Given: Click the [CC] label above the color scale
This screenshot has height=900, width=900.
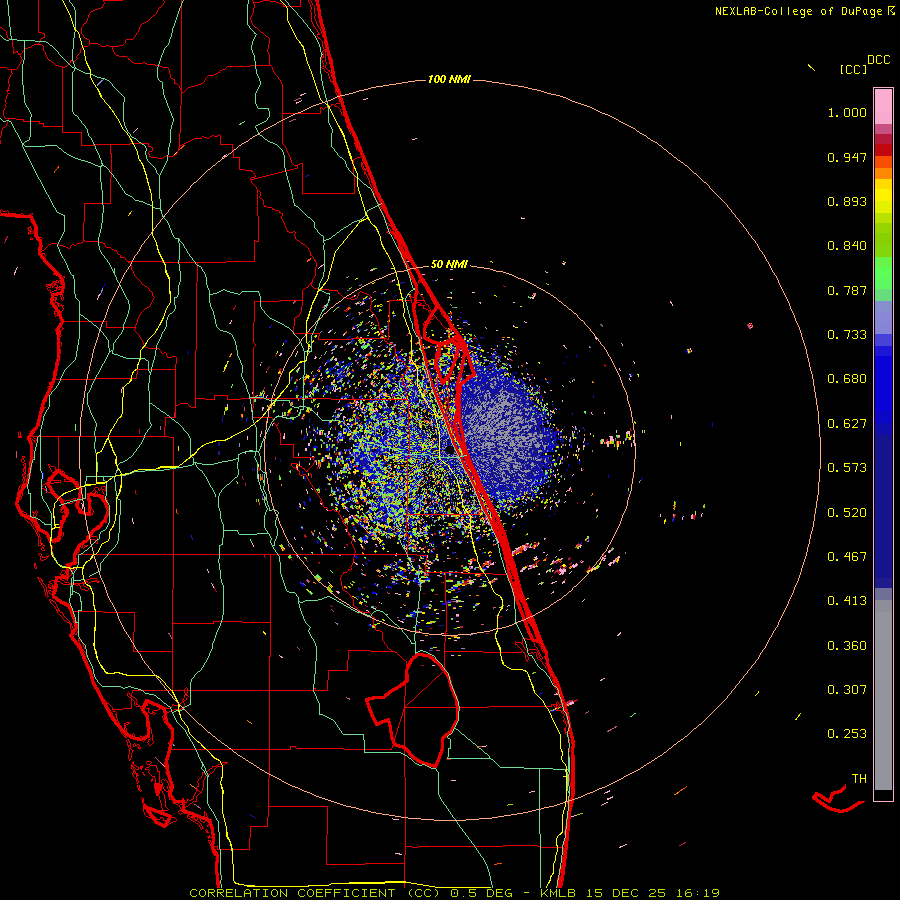Looking at the screenshot, I should click(853, 69).
